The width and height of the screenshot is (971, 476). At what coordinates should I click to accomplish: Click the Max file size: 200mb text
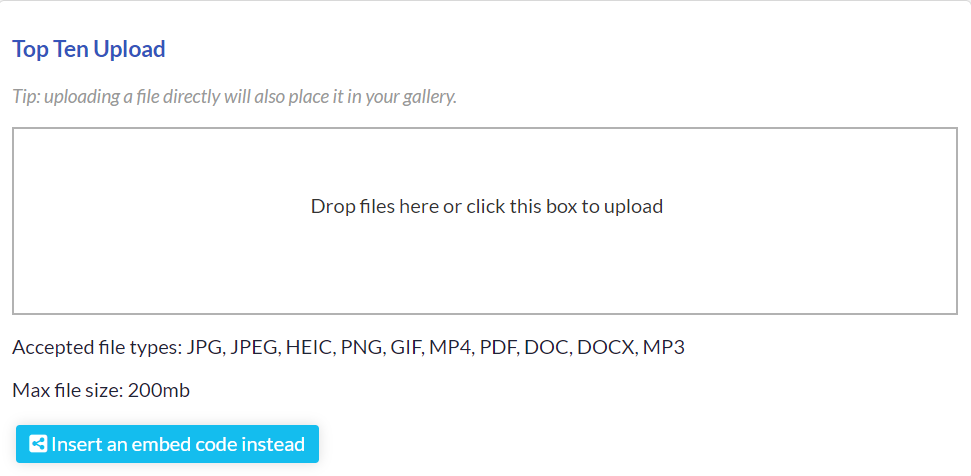click(x=101, y=390)
